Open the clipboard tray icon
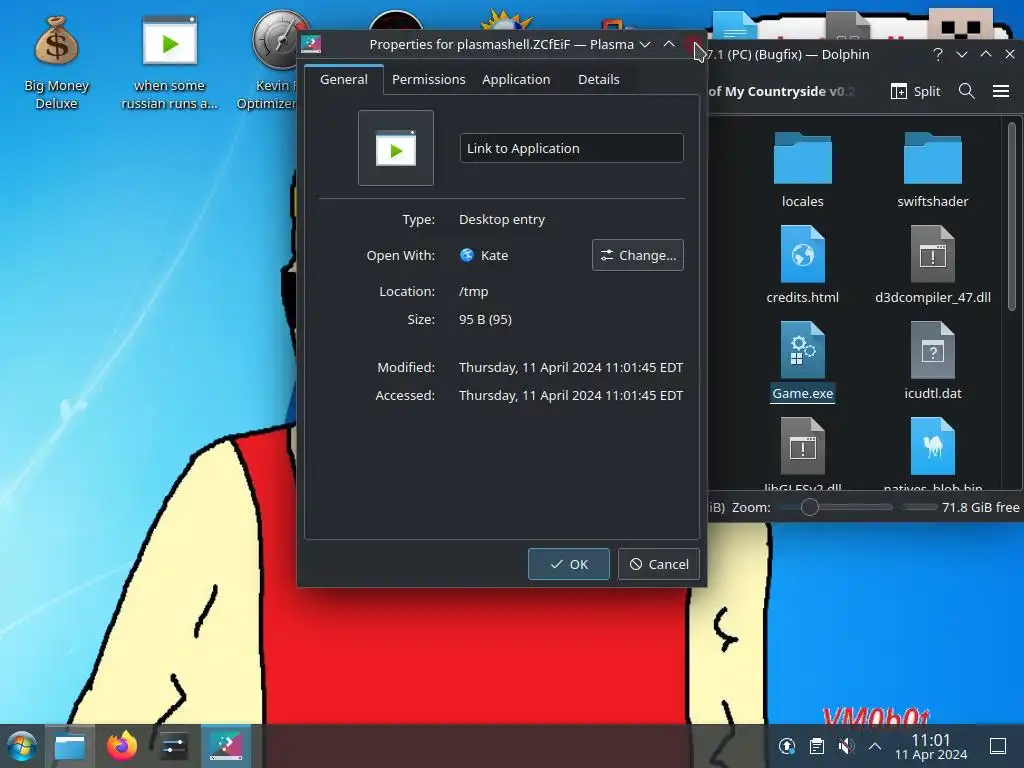This screenshot has width=1024, height=768. (x=816, y=746)
